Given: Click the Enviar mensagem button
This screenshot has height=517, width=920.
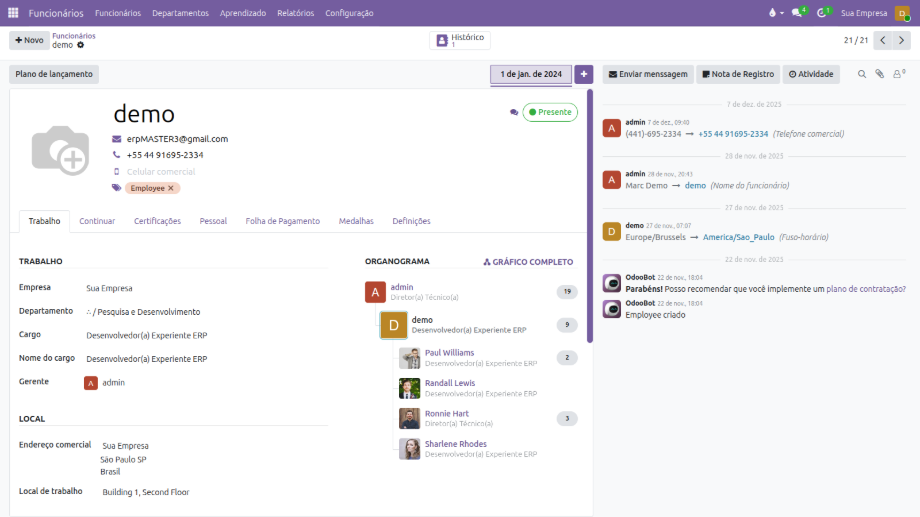Looking at the screenshot, I should (647, 74).
